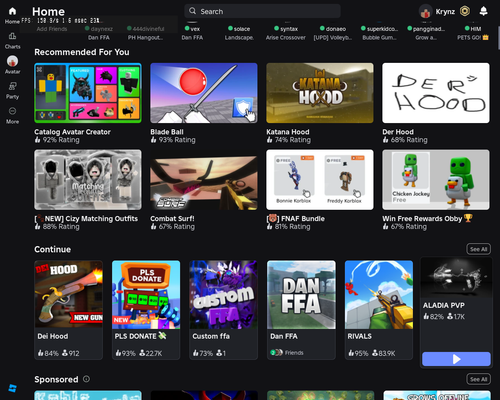Play ALADIA PVP with blue button
The width and height of the screenshot is (500, 400).
456,359
